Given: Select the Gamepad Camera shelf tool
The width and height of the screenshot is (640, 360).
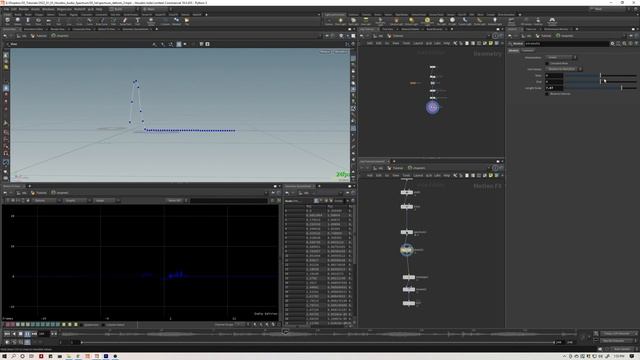Looking at the screenshot, I should pos(552,21).
